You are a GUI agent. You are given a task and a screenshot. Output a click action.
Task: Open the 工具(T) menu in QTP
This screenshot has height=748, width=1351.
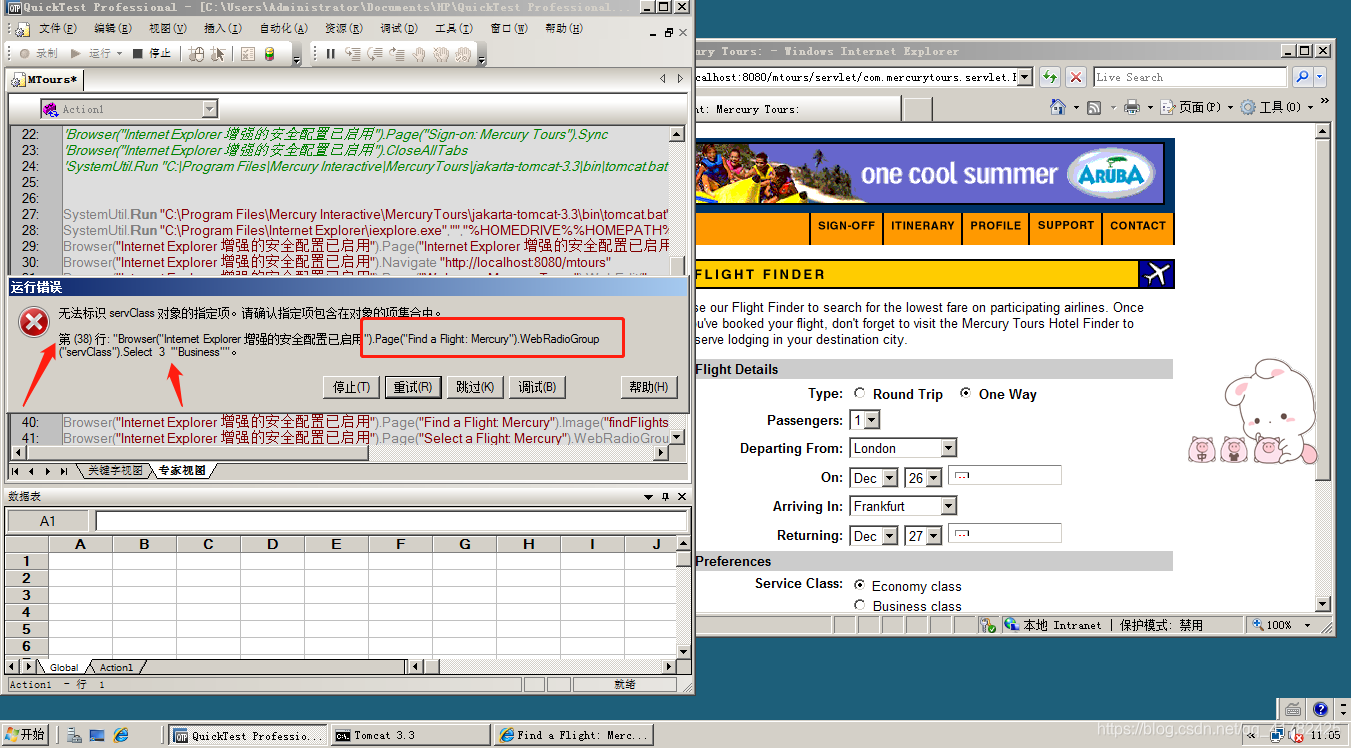(x=453, y=29)
